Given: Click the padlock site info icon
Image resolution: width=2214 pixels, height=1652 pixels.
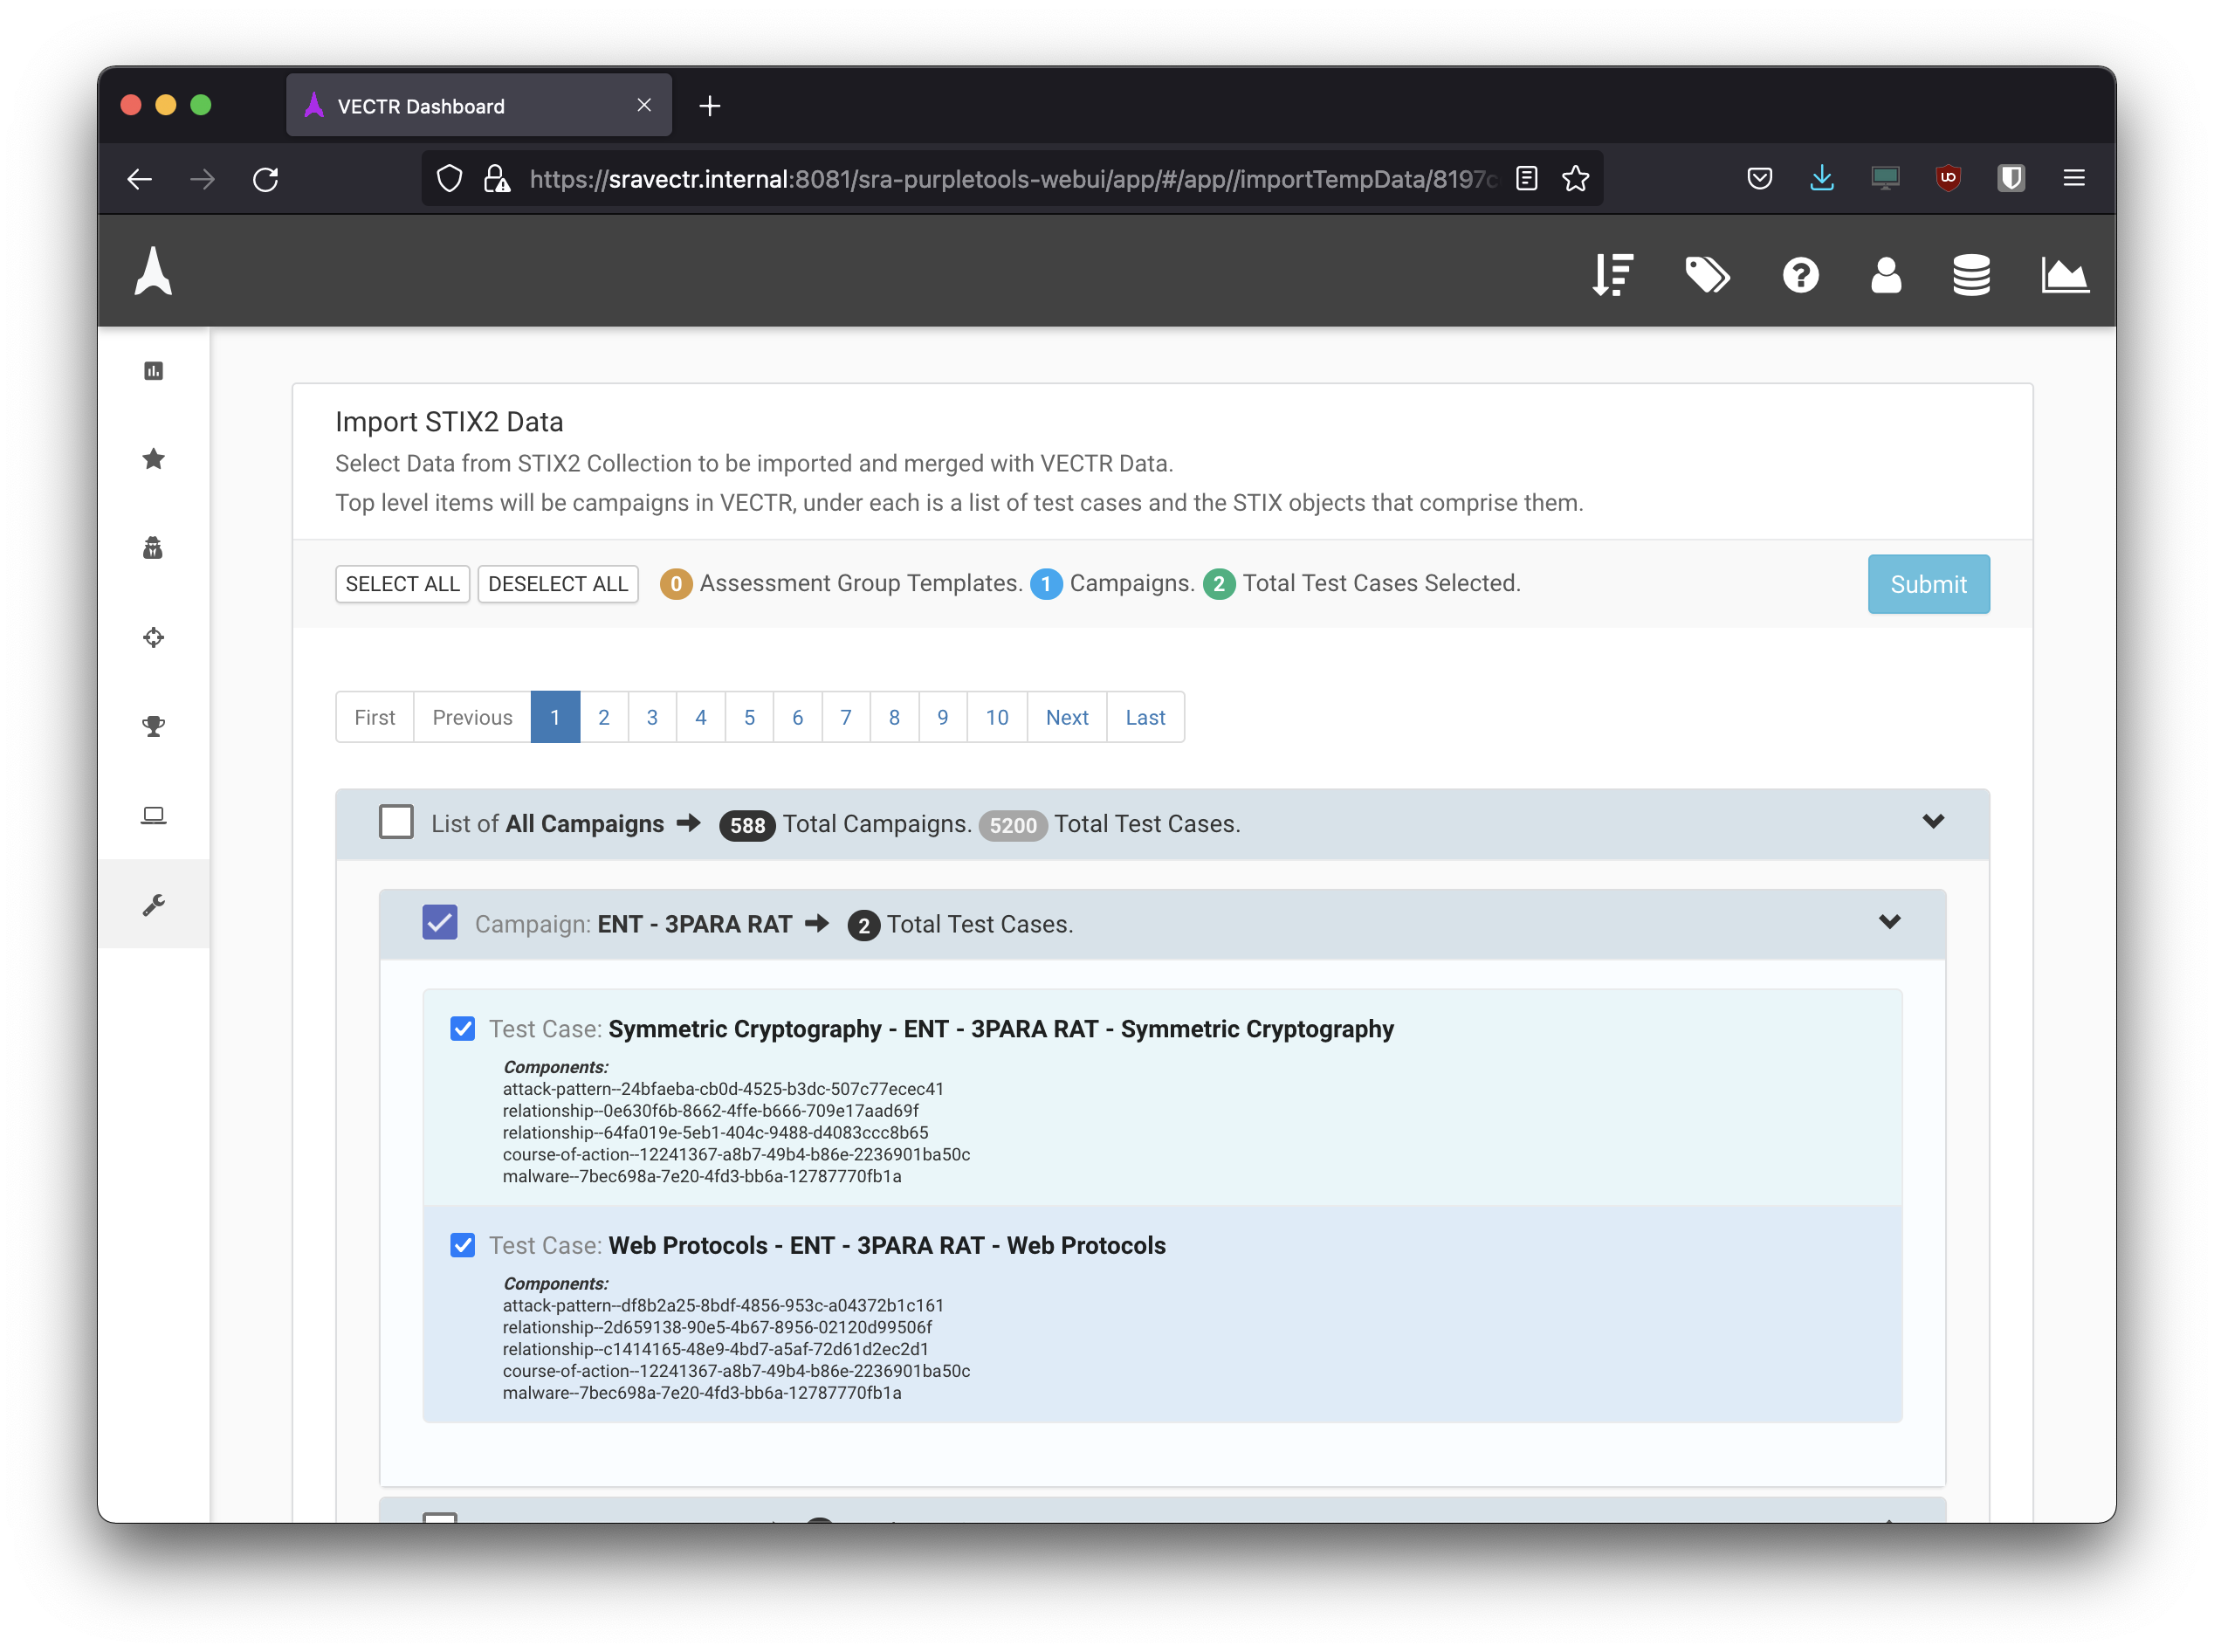Looking at the screenshot, I should click(497, 179).
